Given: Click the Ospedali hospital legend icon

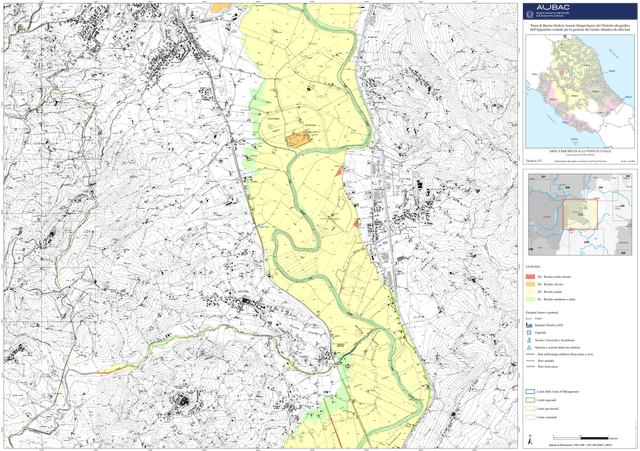Looking at the screenshot, I should tap(529, 333).
